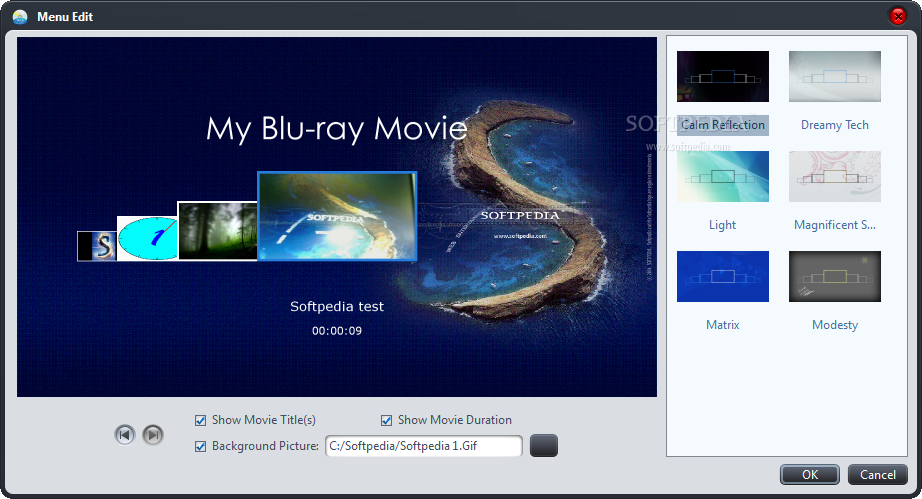Uncheck the Background Picture checkbox

click(201, 446)
